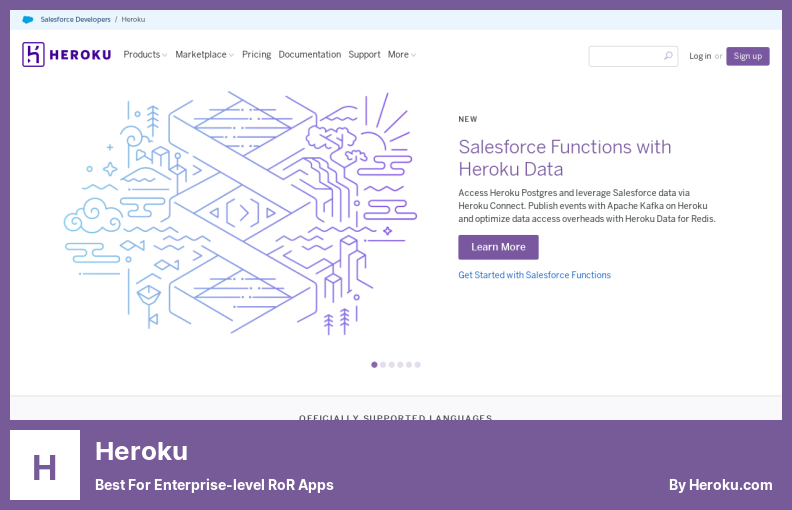Select the last carousel dot
Image resolution: width=792 pixels, height=510 pixels.
click(x=418, y=365)
